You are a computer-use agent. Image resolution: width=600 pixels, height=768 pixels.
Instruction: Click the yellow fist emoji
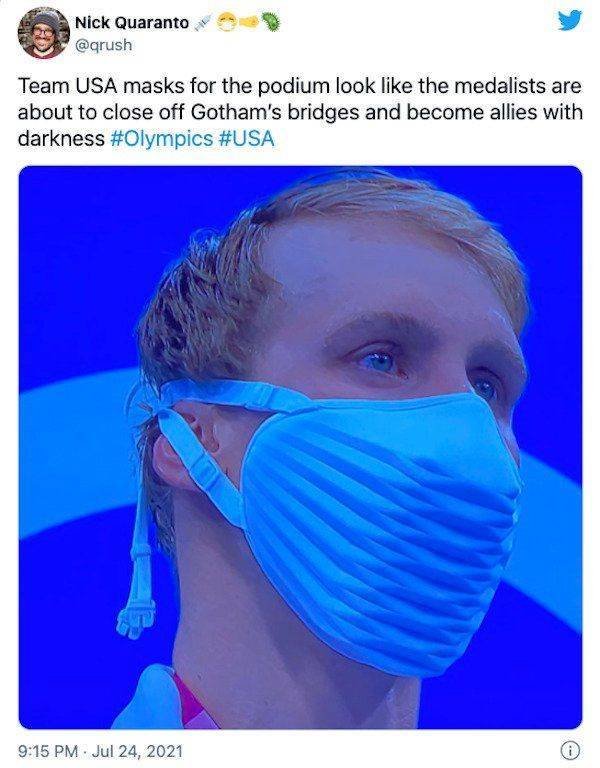click(249, 23)
